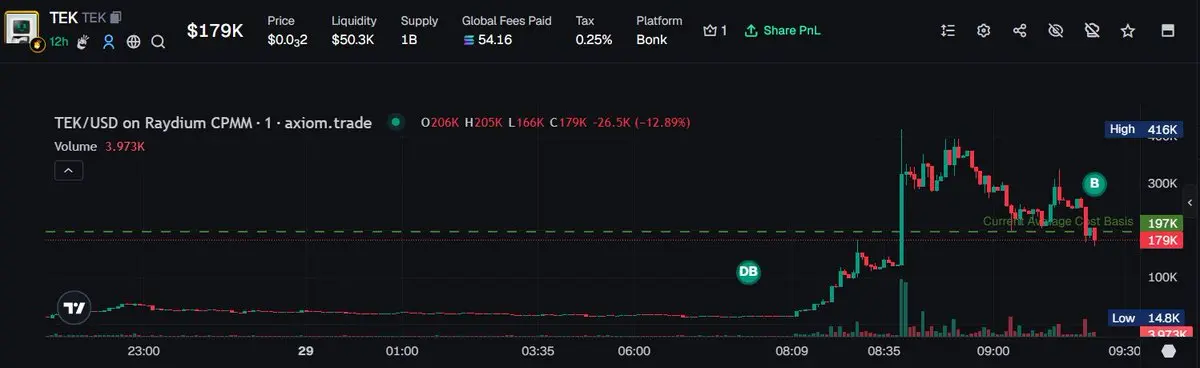Click the 179K current price label
1200x368 pixels.
(x=1160, y=240)
